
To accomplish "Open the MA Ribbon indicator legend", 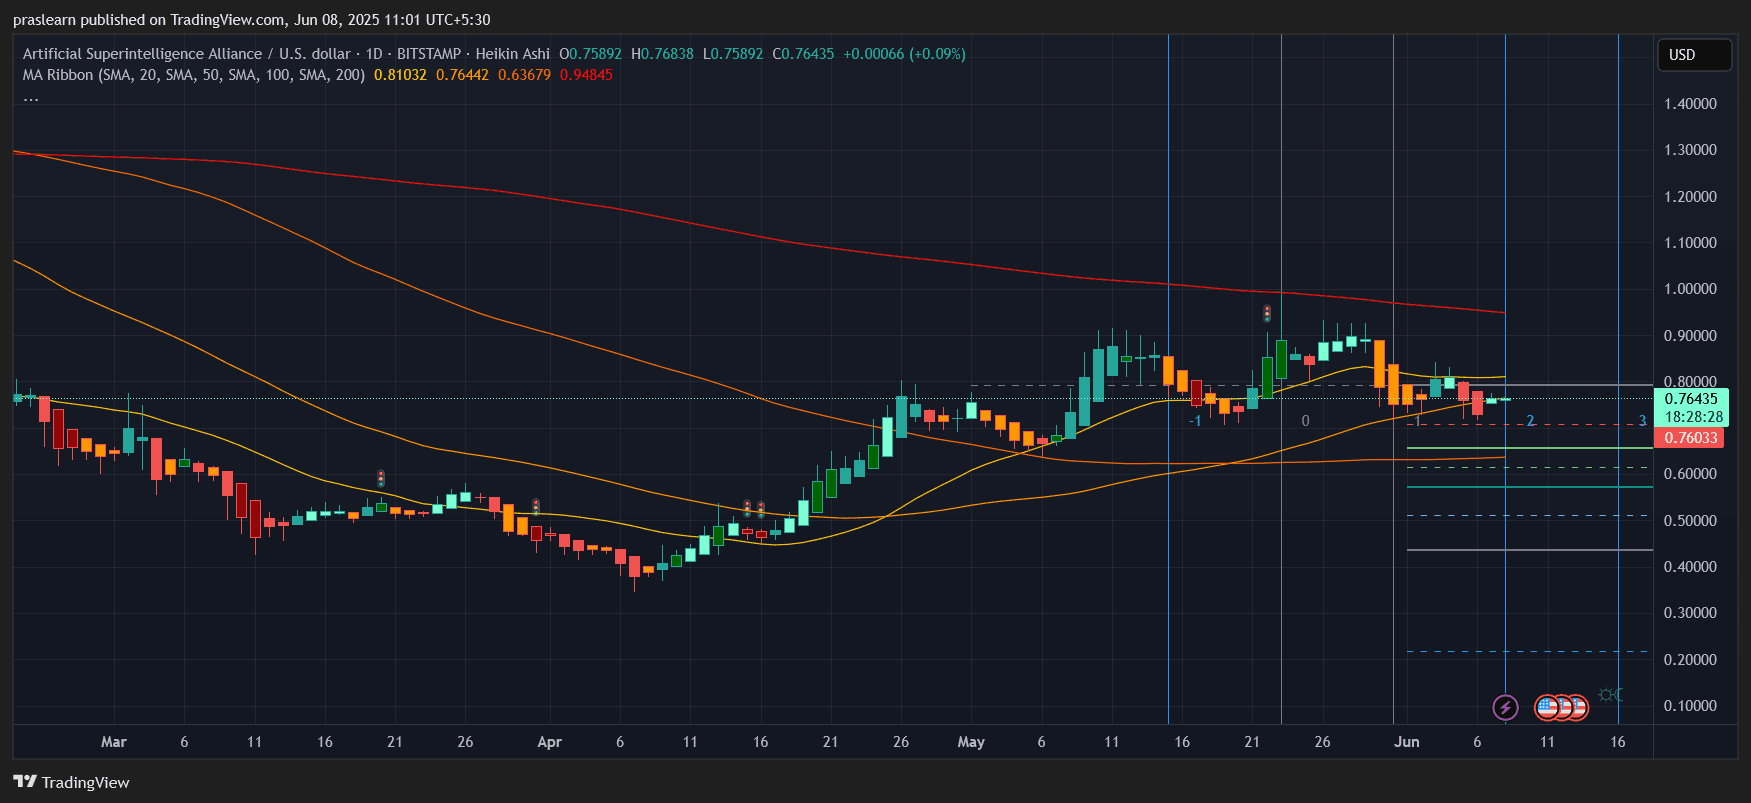I will point(193,75).
